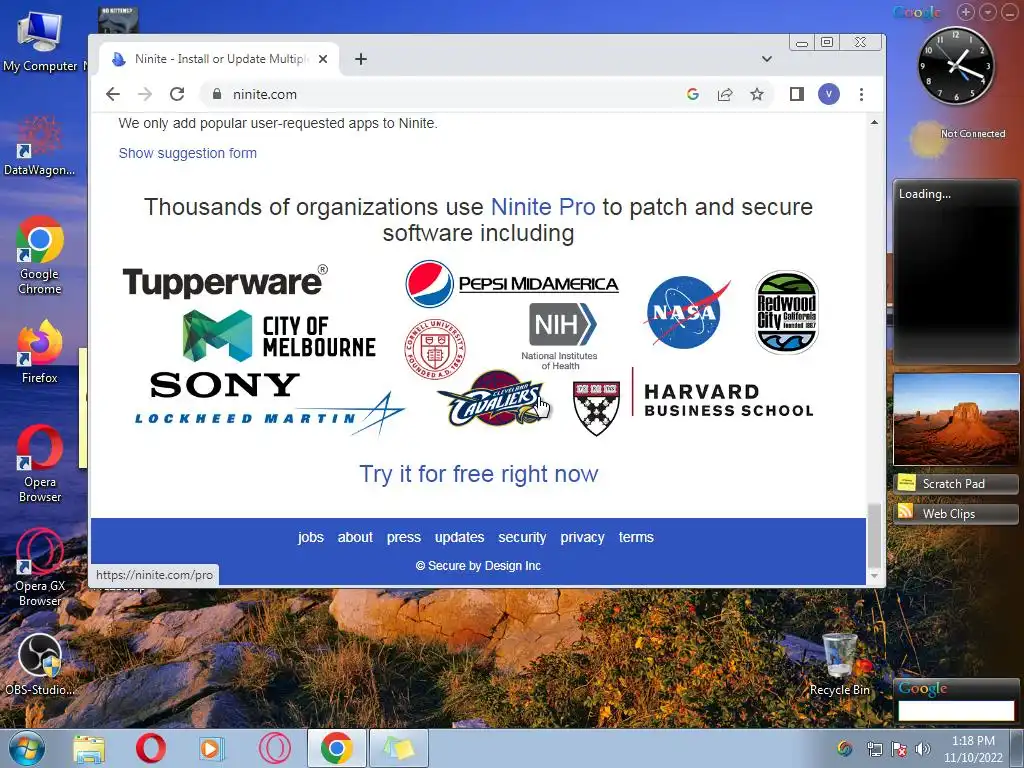Select the Opera GX Browser desktop shortcut
Viewport: 1024px width, 768px height.
click(x=39, y=568)
